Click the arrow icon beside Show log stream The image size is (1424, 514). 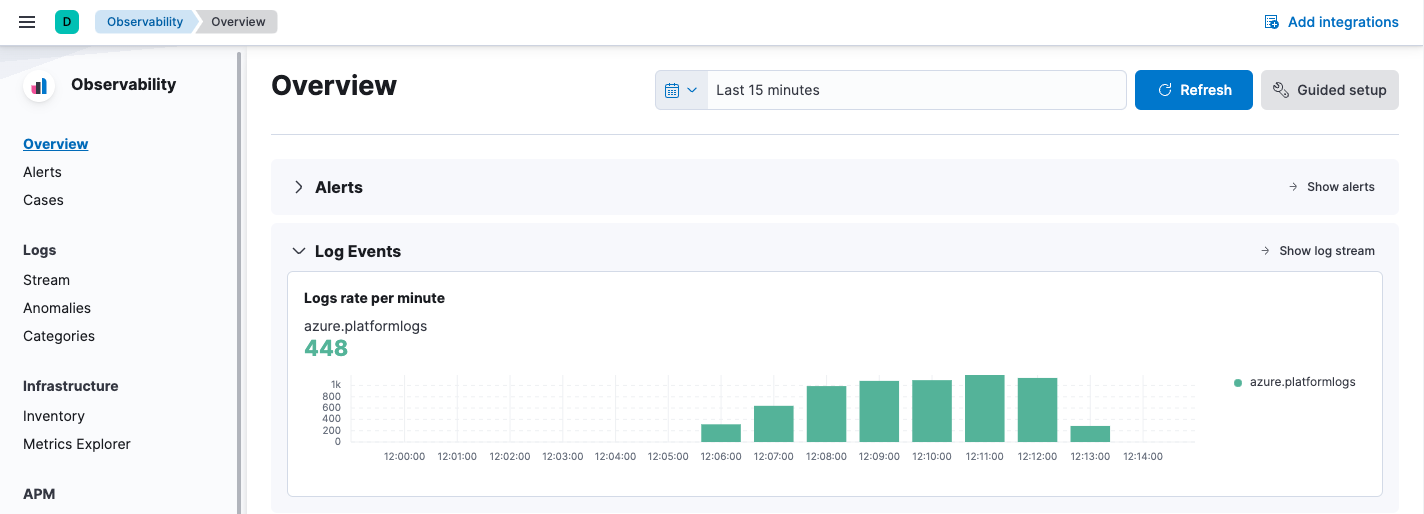click(x=1265, y=251)
